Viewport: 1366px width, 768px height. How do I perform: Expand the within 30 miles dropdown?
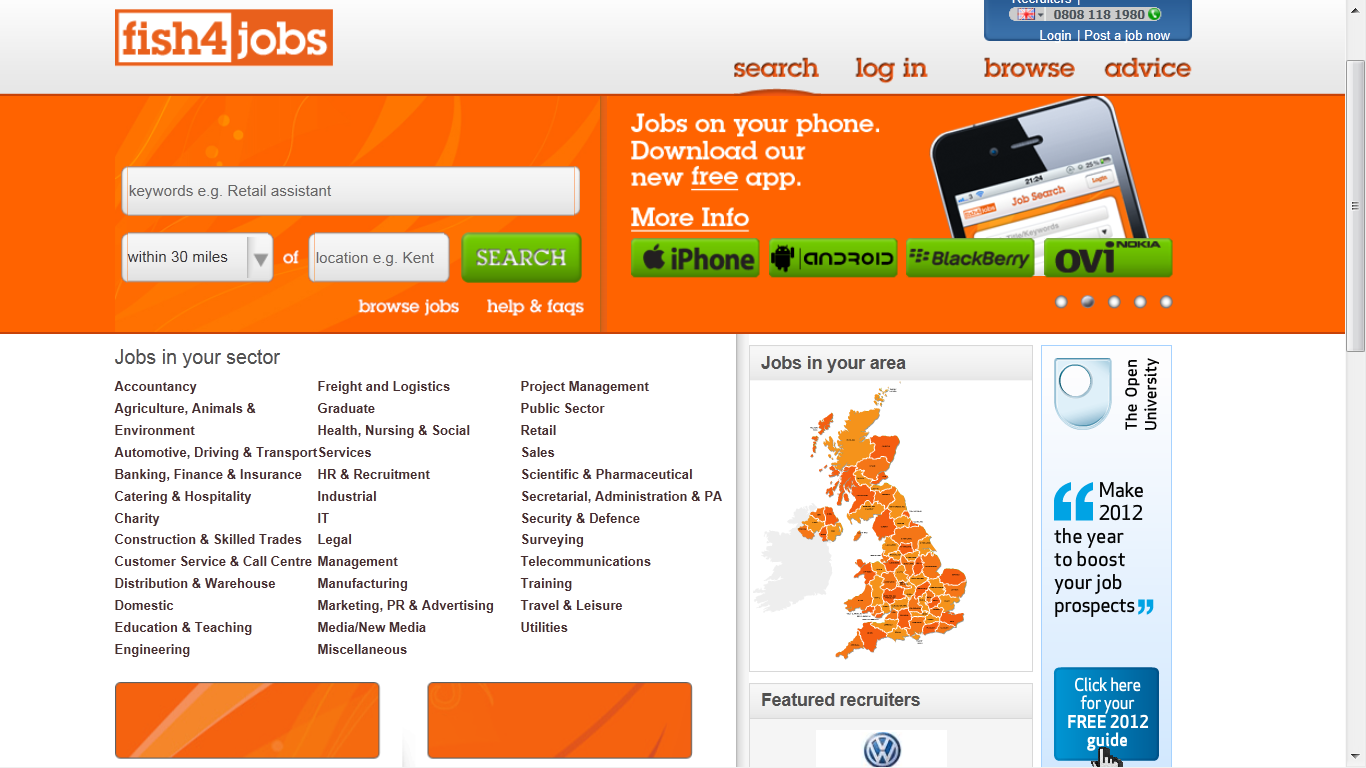click(197, 257)
